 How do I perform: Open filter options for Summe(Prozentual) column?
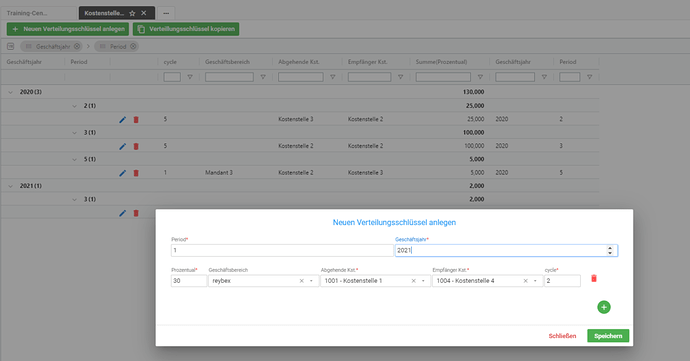480,77
